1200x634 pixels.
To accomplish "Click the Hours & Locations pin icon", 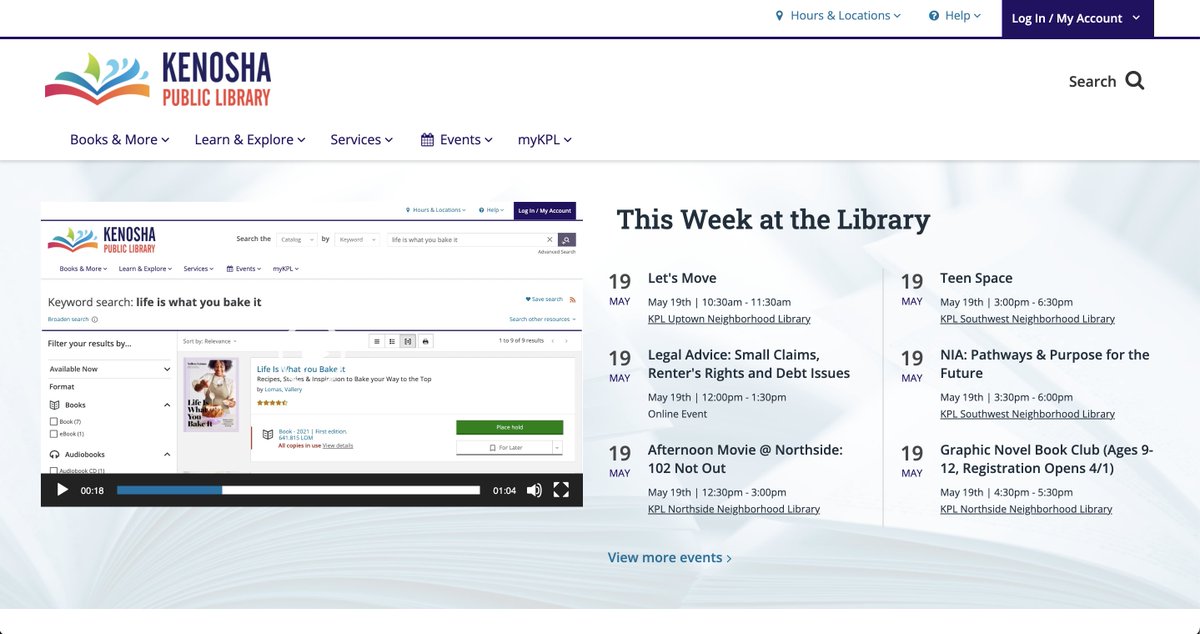I will click(x=780, y=16).
